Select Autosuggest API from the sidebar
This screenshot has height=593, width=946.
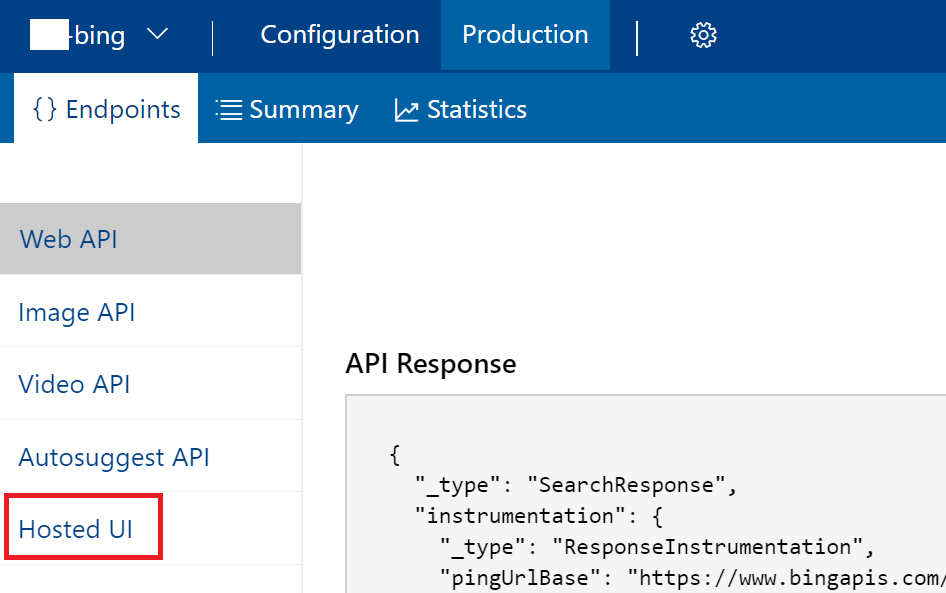coord(114,456)
